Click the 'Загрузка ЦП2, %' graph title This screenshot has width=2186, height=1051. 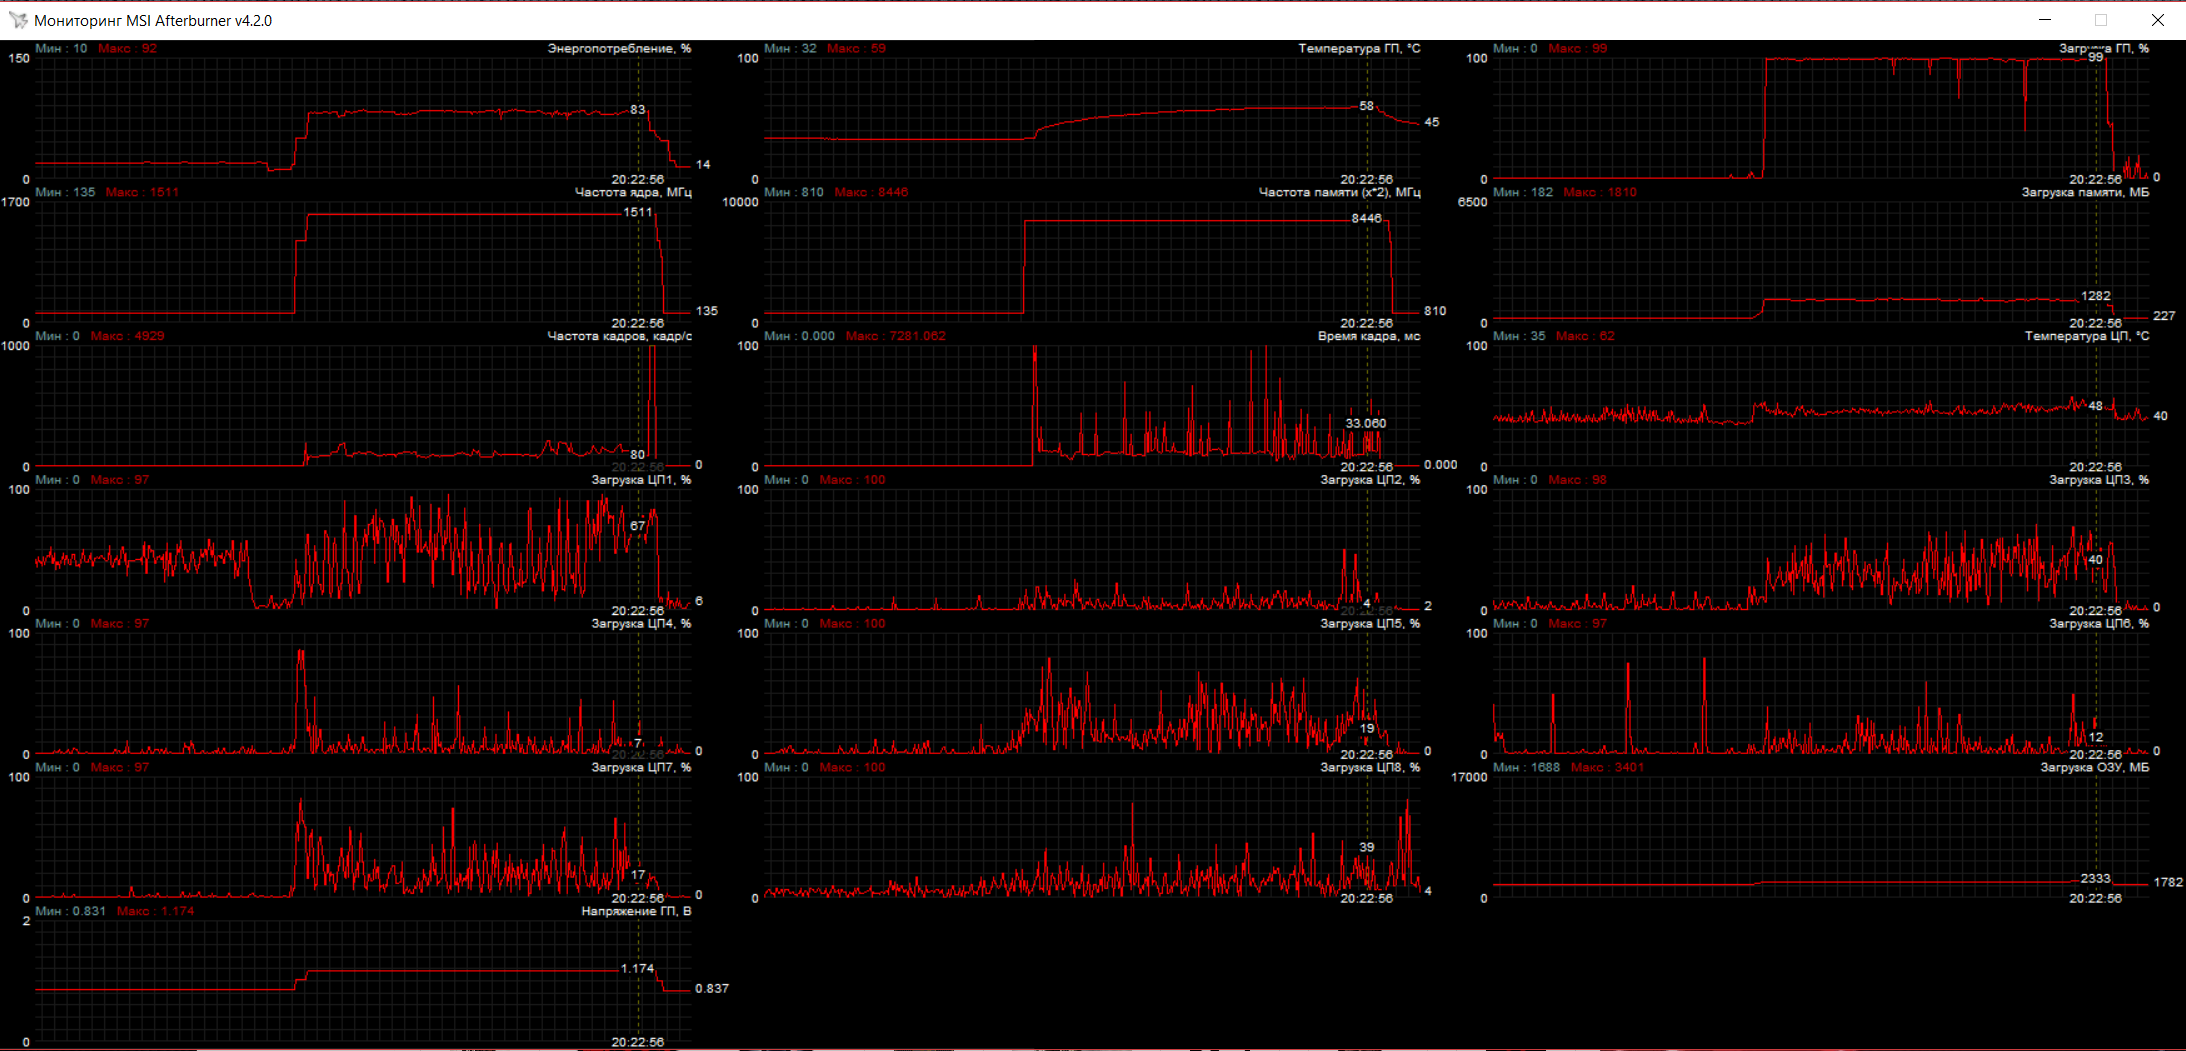click(1370, 480)
